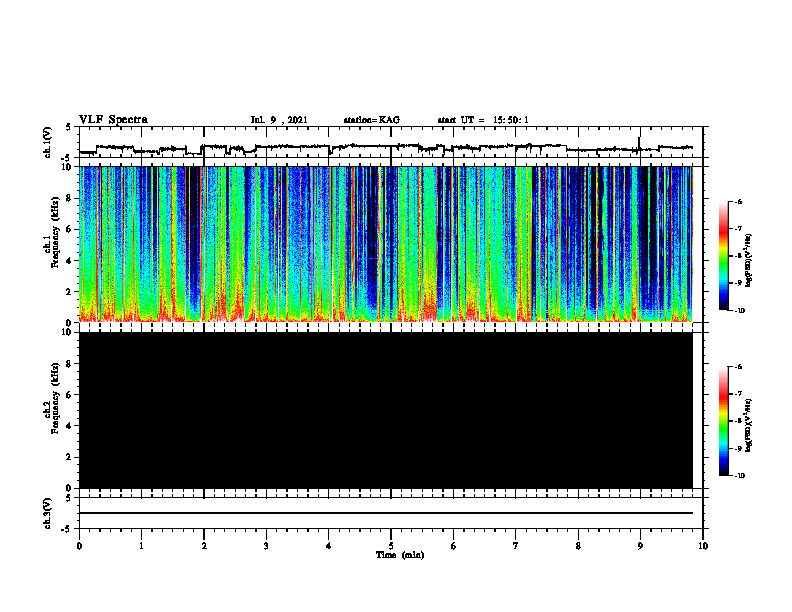Click inside the colorful ch.1 spectrogram panel
The image size is (792, 612).
pos(386,244)
